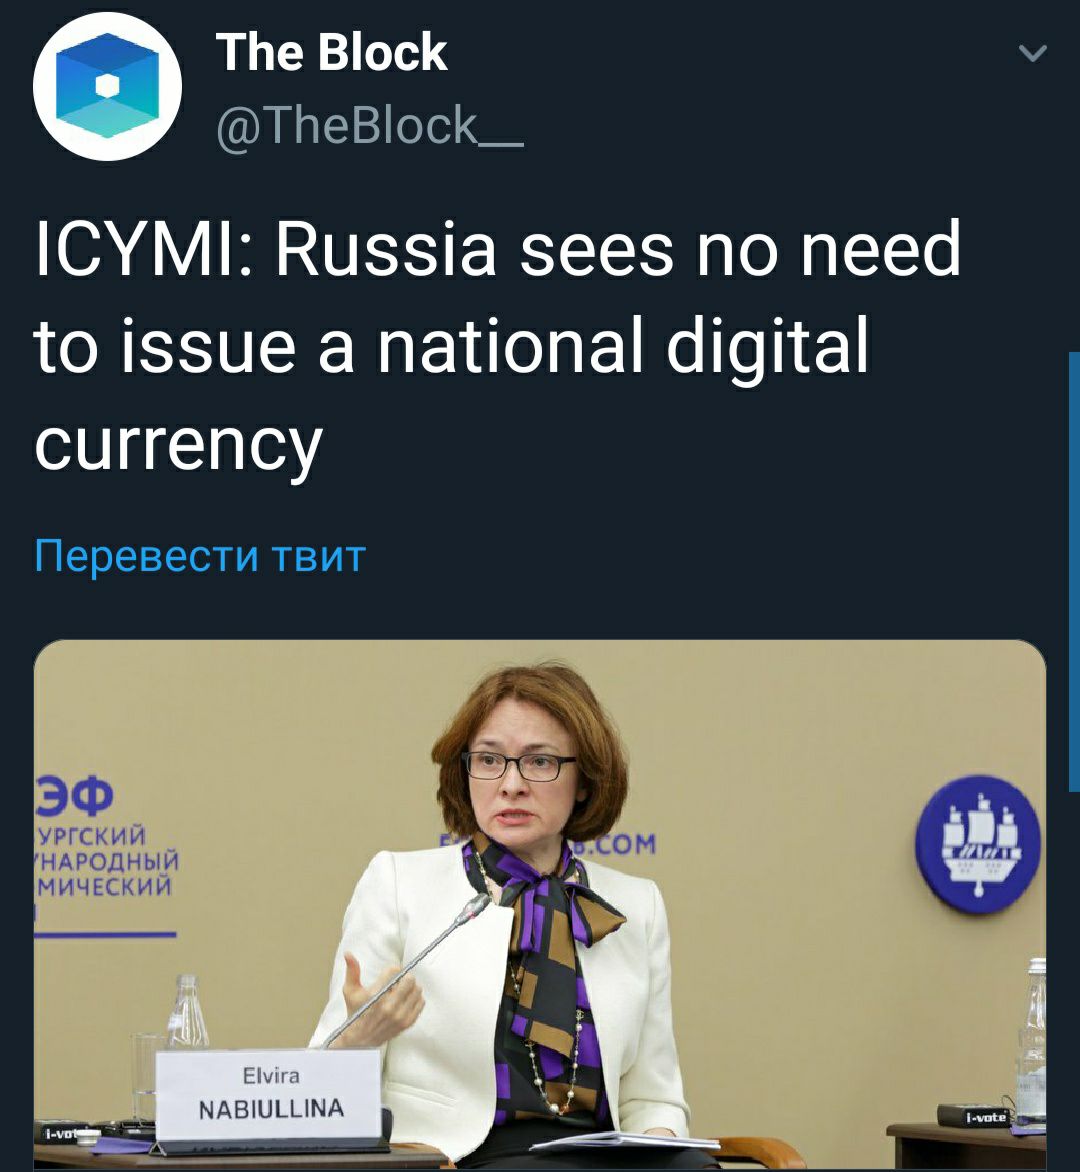Click the blue scrollbar on right edge
The image size is (1080, 1172).
[x=1074, y=571]
